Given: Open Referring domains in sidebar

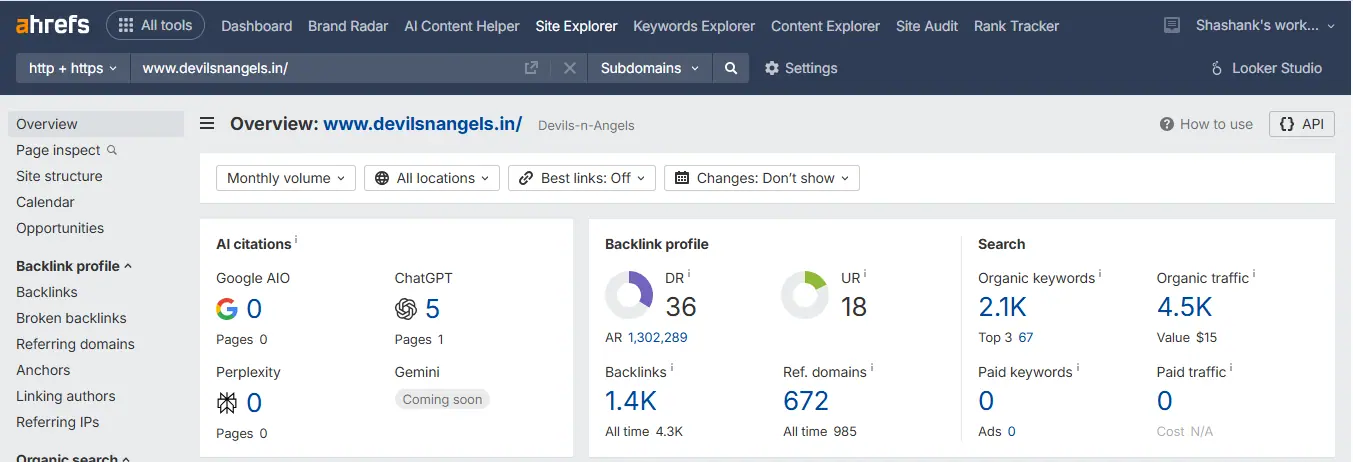Looking at the screenshot, I should [75, 344].
